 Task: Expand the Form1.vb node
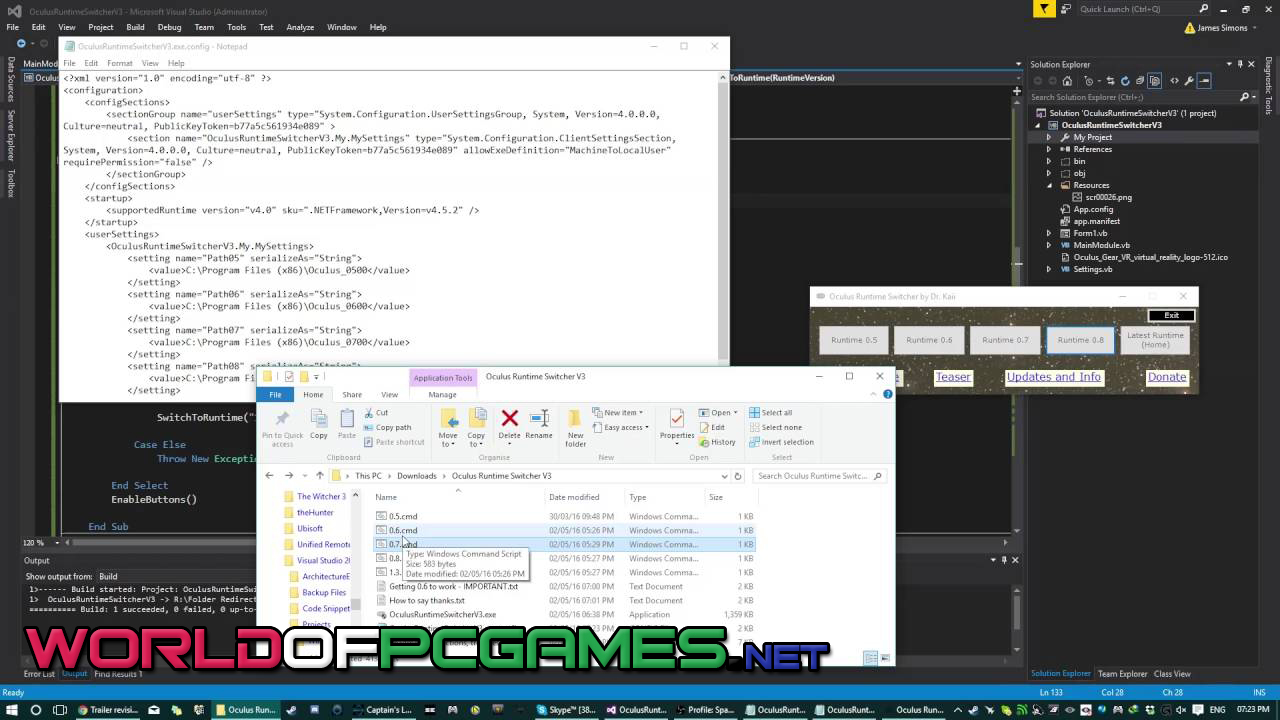(1049, 233)
